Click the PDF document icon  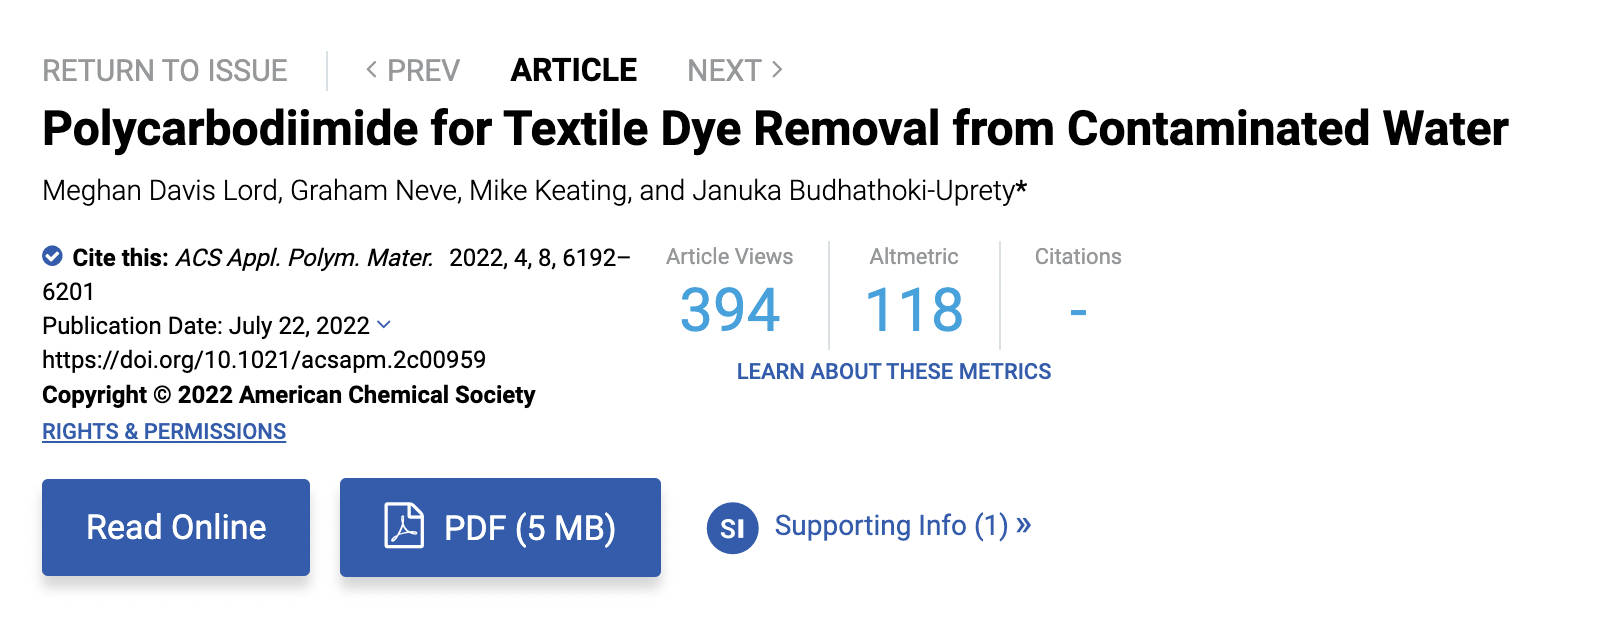404,526
